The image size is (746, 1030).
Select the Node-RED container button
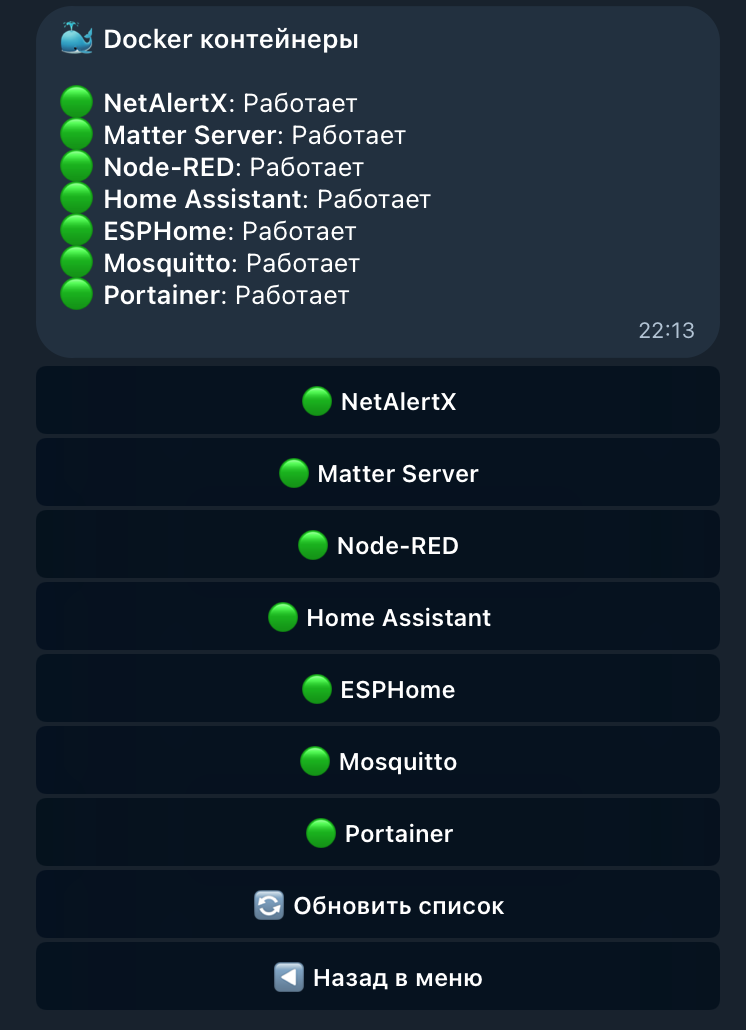[378, 544]
